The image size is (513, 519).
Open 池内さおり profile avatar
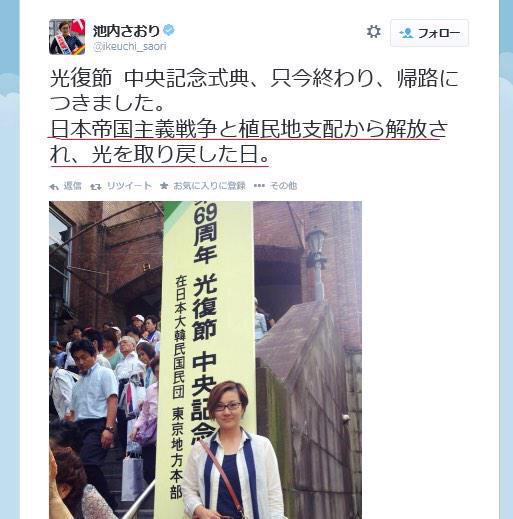tap(67, 37)
